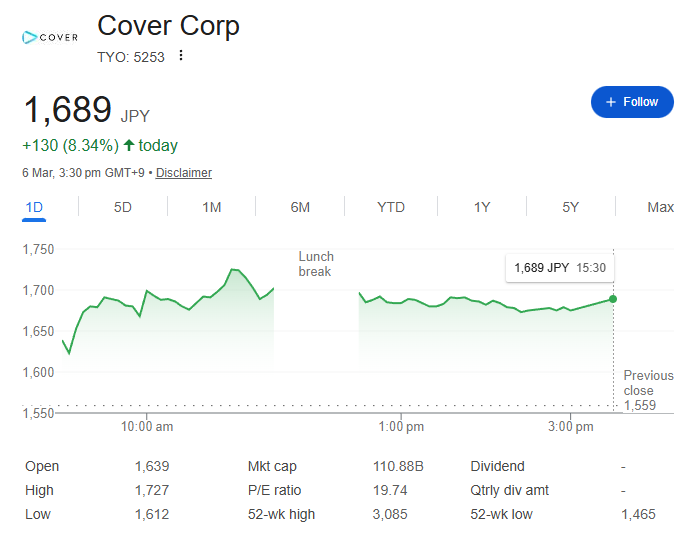
Task: Click the Mkt cap label
Action: (x=272, y=466)
